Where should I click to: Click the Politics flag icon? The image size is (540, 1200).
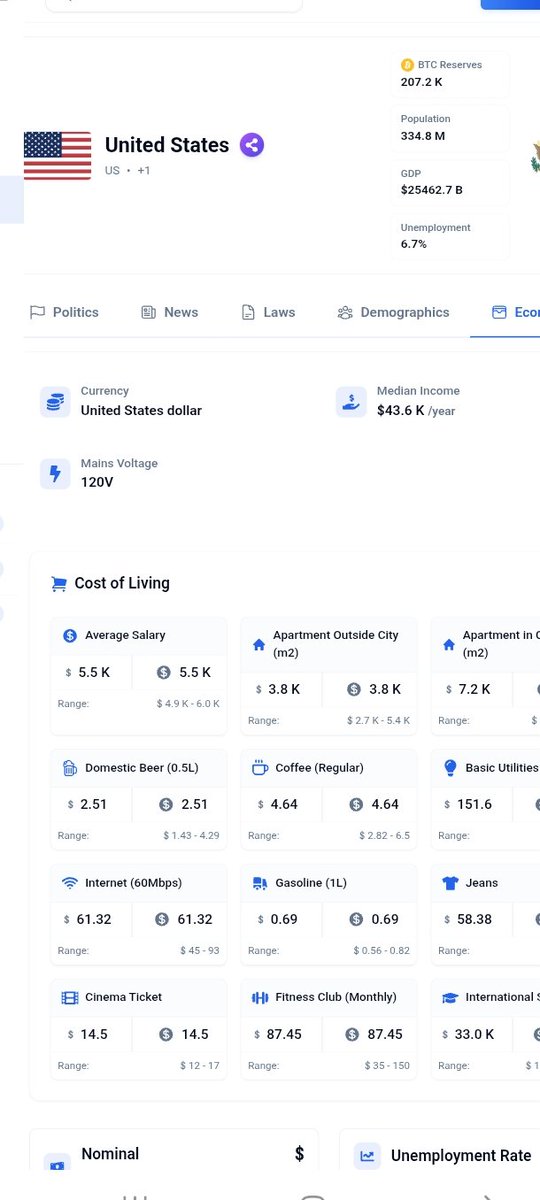(x=38, y=312)
